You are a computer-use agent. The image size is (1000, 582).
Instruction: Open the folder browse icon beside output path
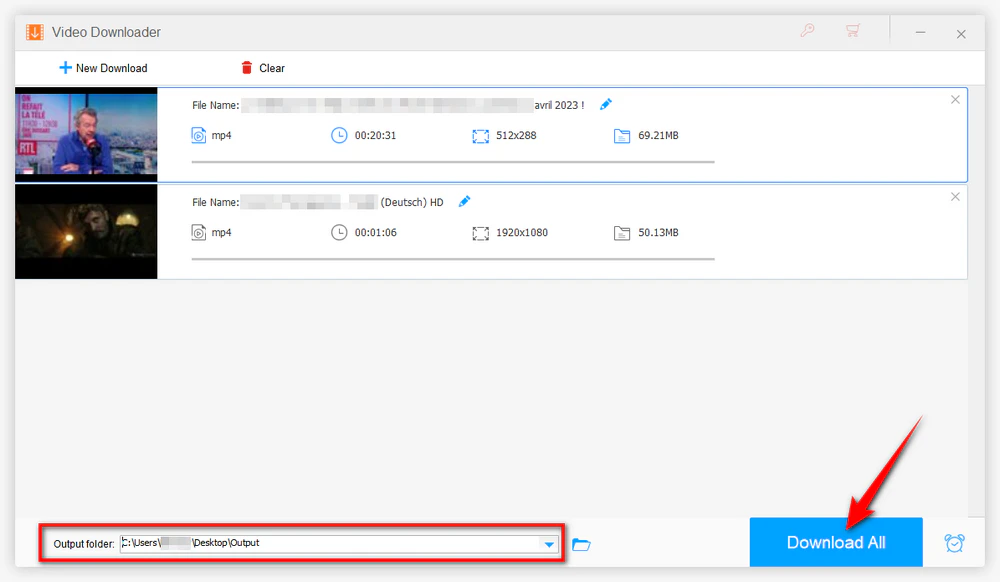point(583,543)
